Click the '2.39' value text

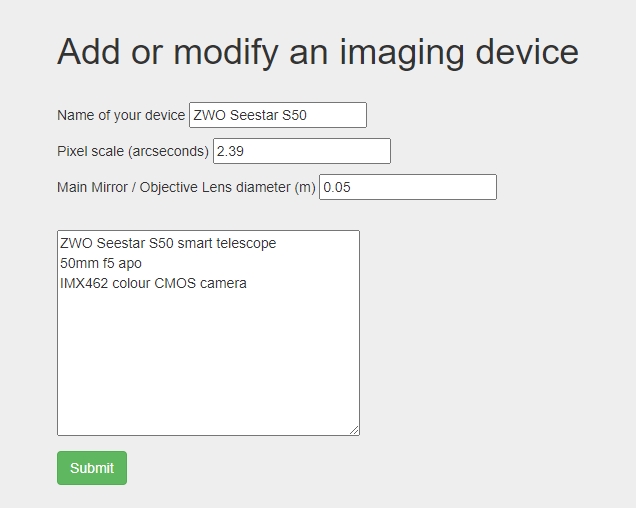pos(230,151)
